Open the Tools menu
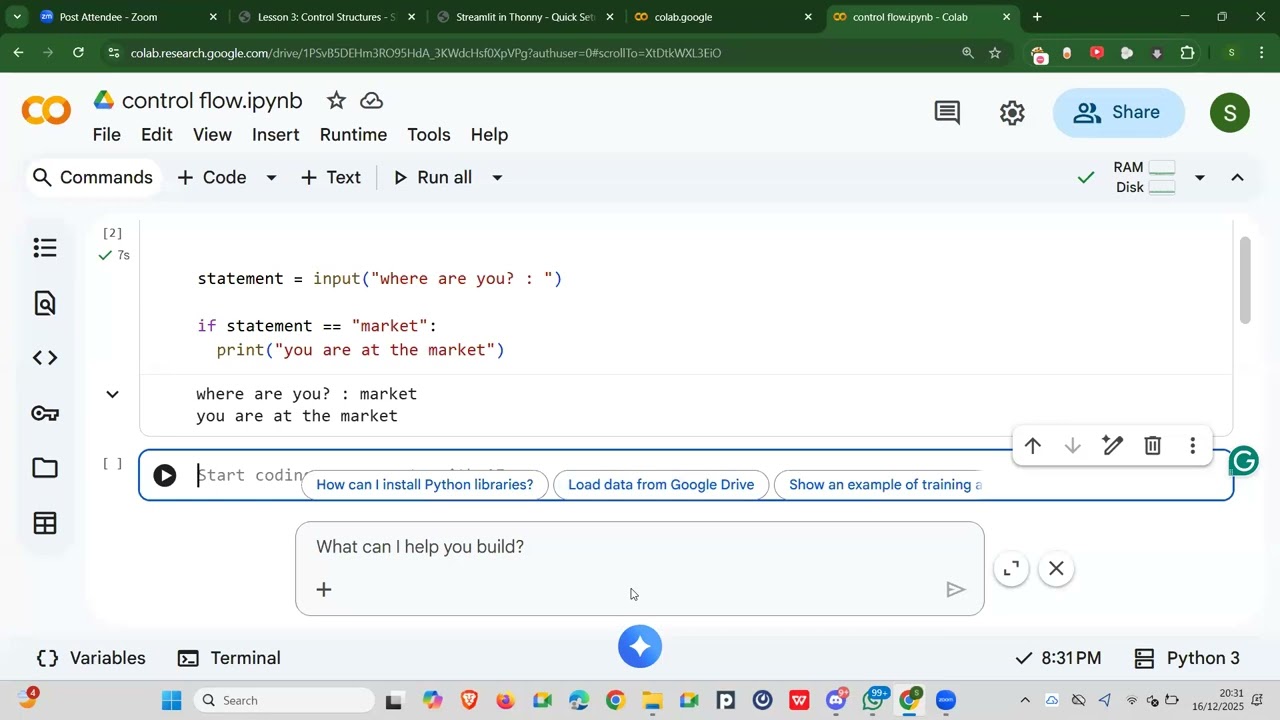This screenshot has height=720, width=1280. pos(429,134)
